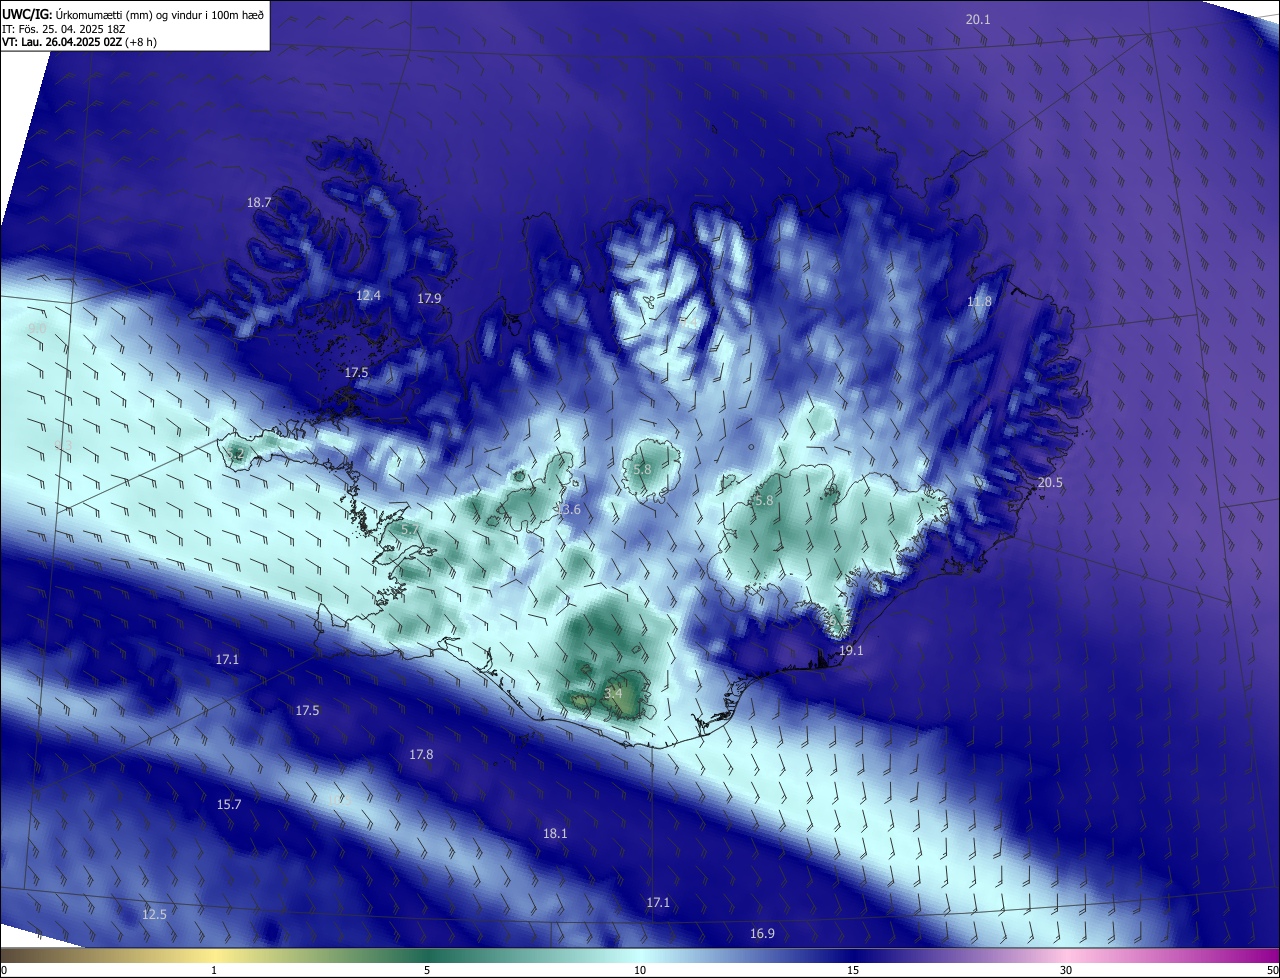This screenshot has width=1280, height=978.
Task: Click the '0' label on the colour scale
Action: pos(4,970)
